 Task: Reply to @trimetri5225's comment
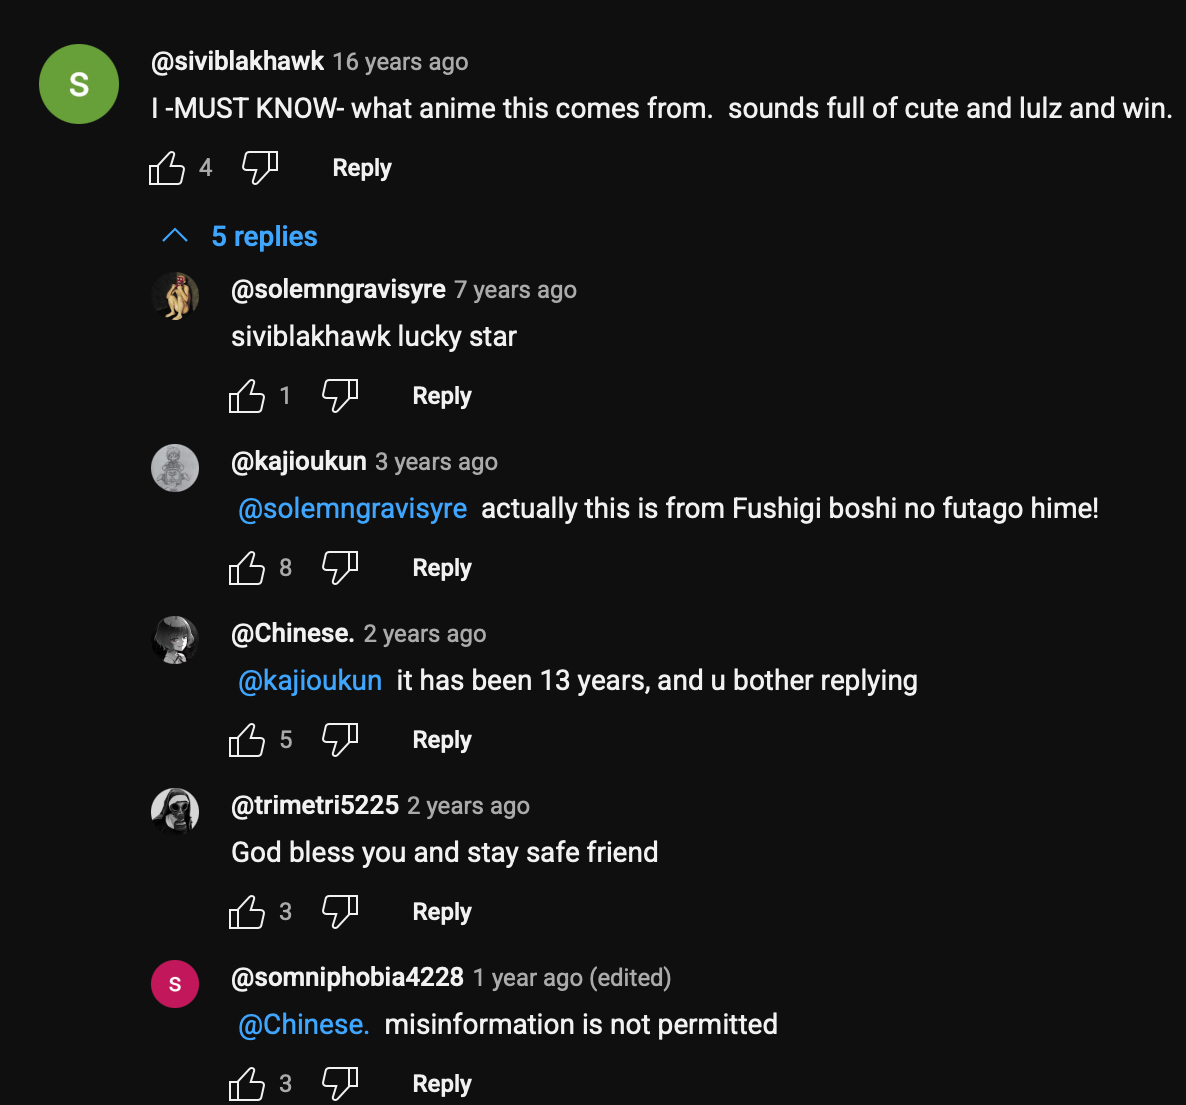click(x=442, y=912)
